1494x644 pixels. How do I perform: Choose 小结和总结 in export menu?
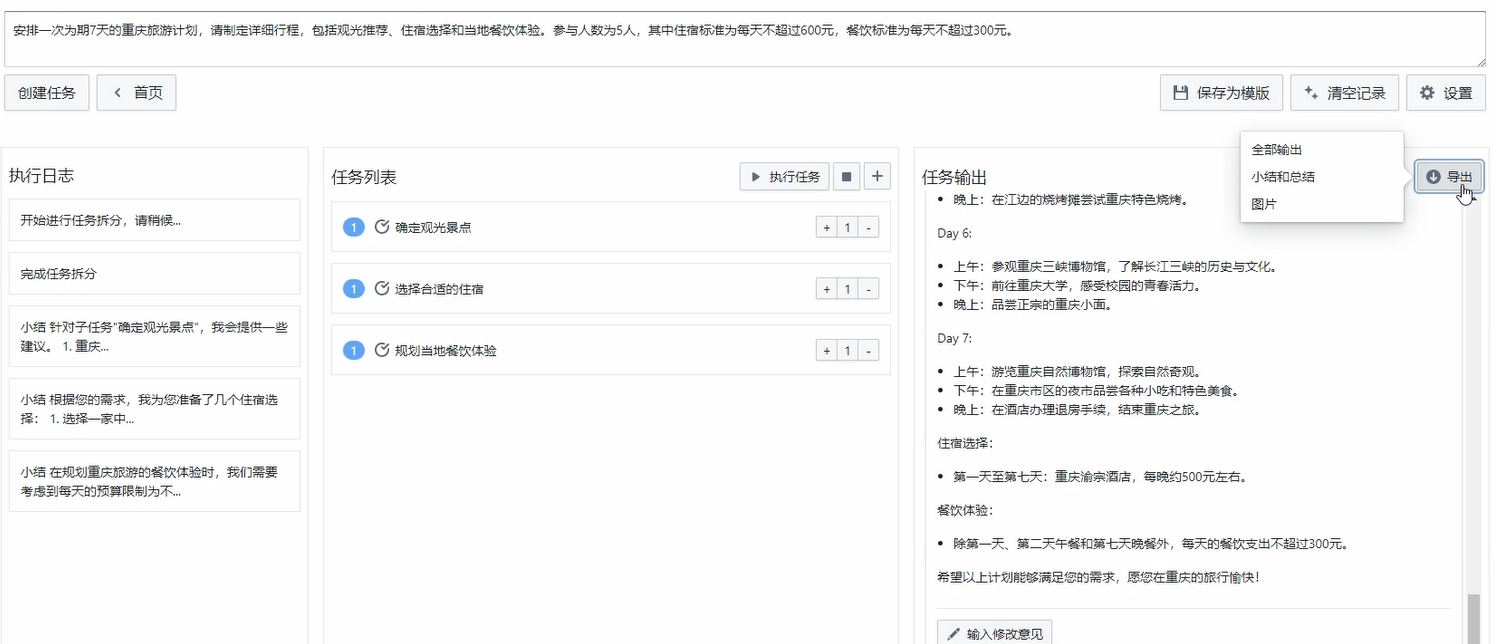tap(1283, 177)
